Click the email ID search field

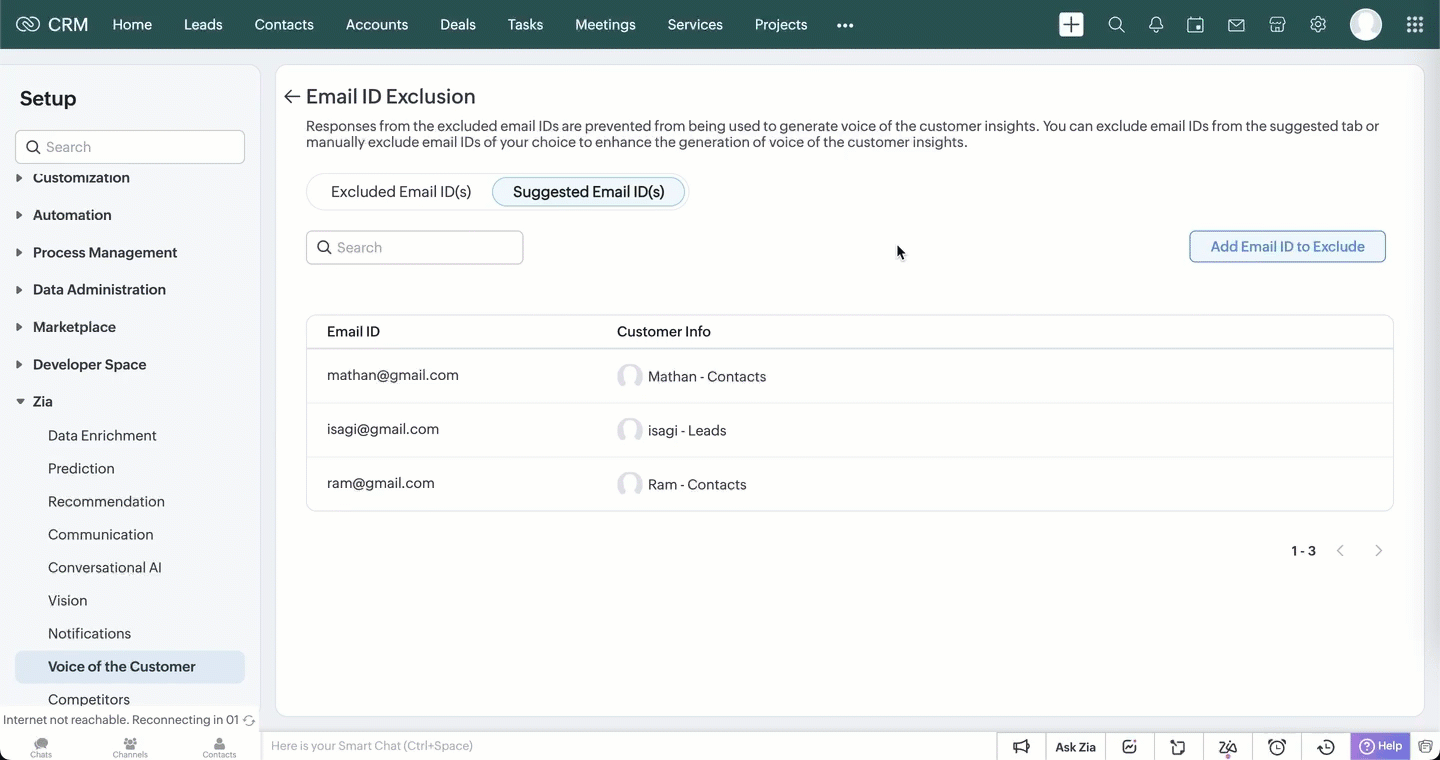pos(414,248)
